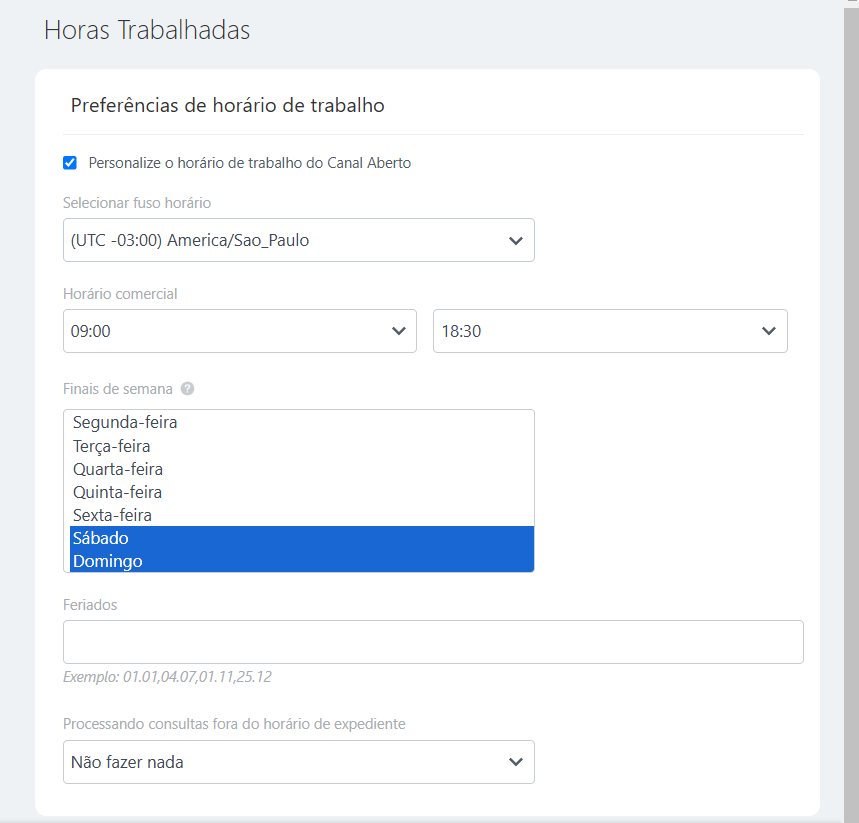Open the 18:30 end time dropdown
The width and height of the screenshot is (859, 823).
600,331
